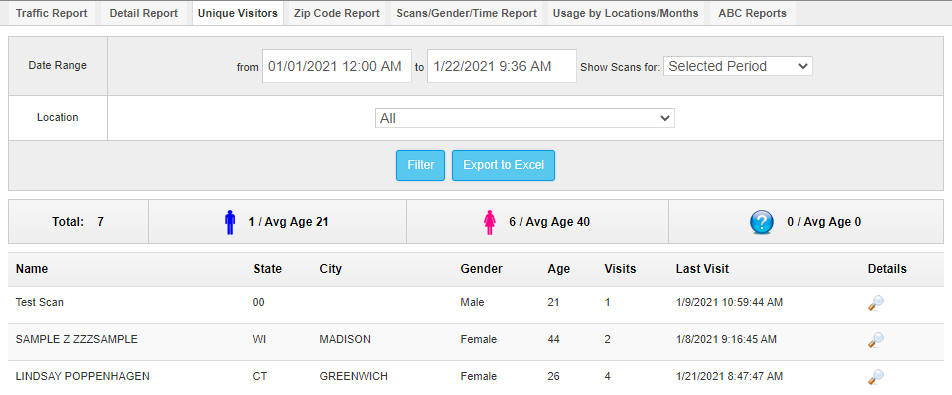Select the Scans/Gender/Time Report tab

(x=466, y=13)
